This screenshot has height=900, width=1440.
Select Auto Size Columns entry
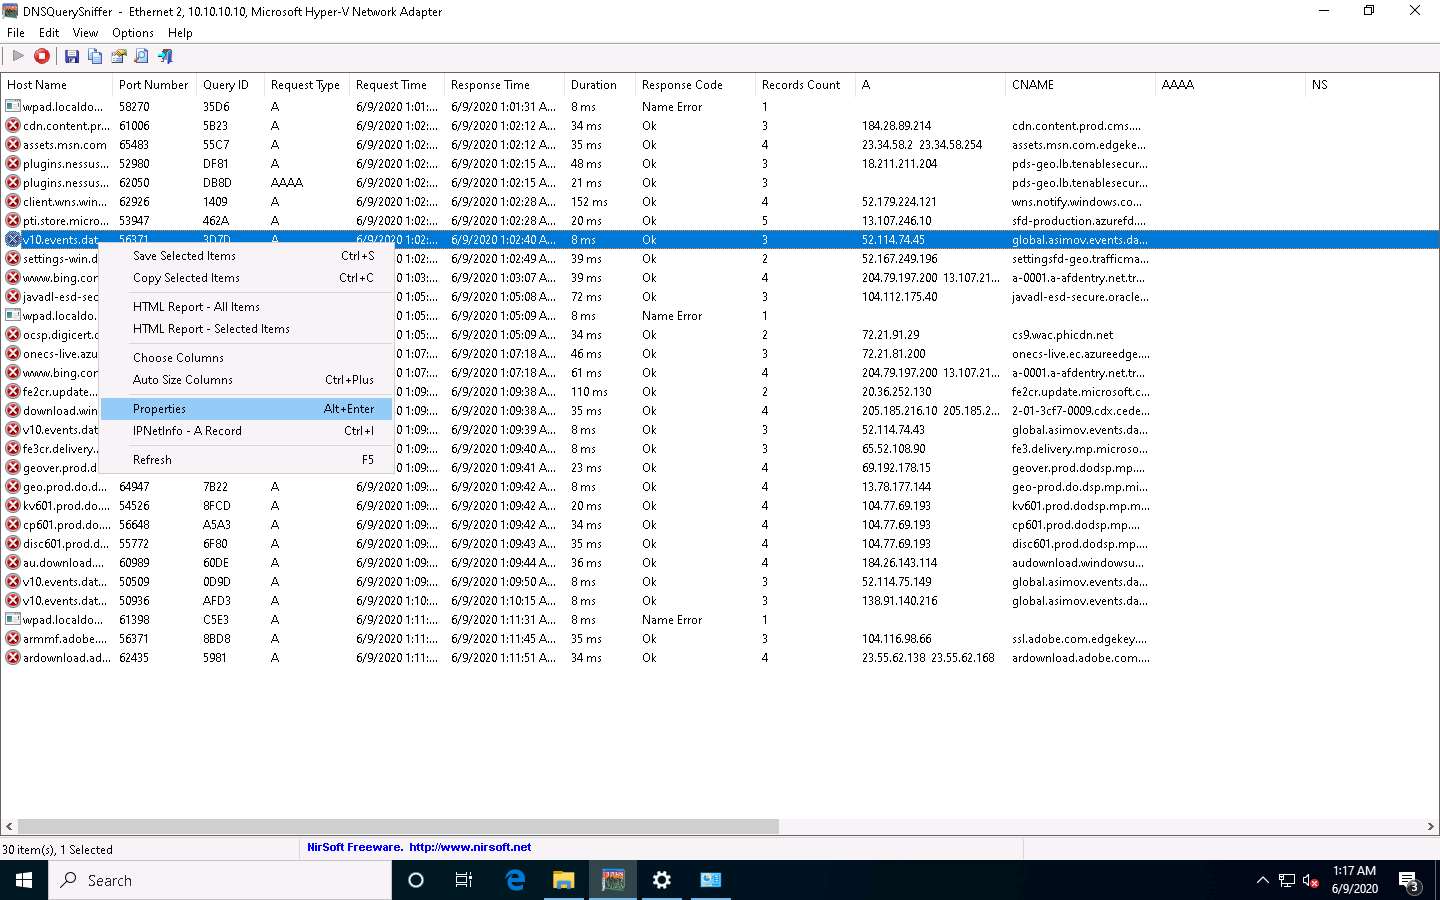click(x=247, y=380)
